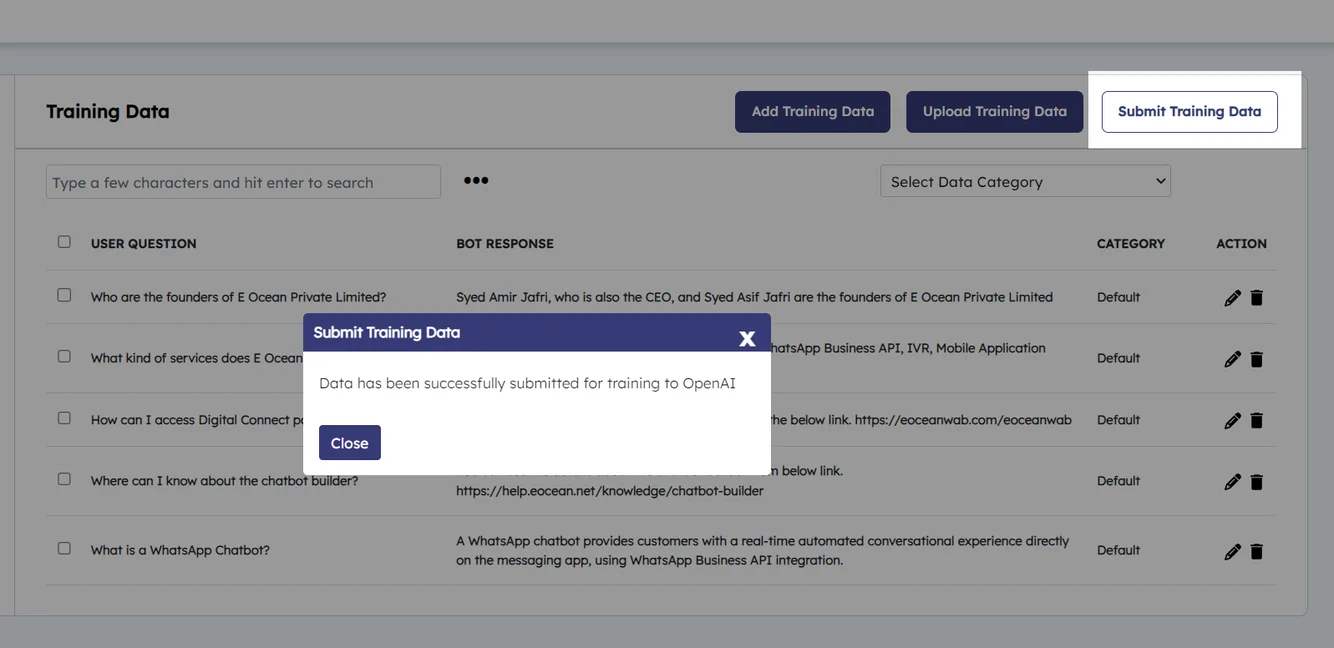Open the three-dots options next to search
1334x648 pixels.
tap(476, 181)
